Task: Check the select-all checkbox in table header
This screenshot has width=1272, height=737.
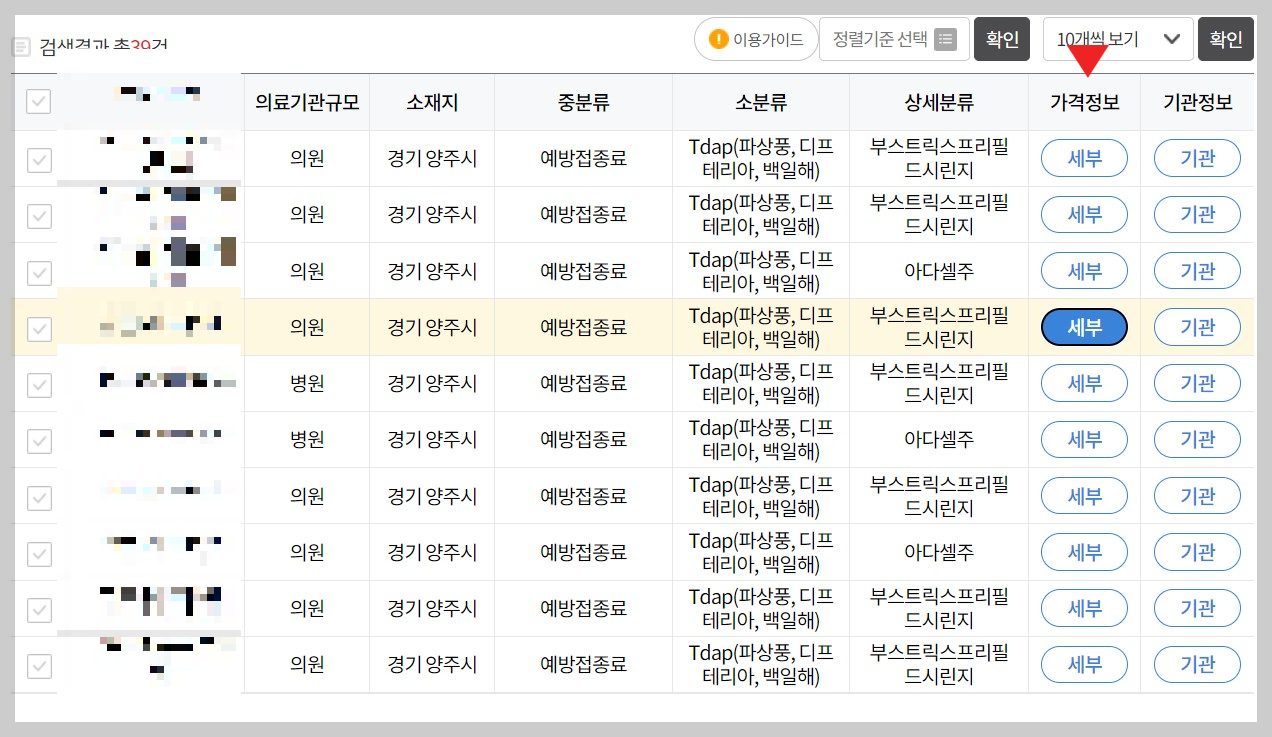Action: [35, 101]
